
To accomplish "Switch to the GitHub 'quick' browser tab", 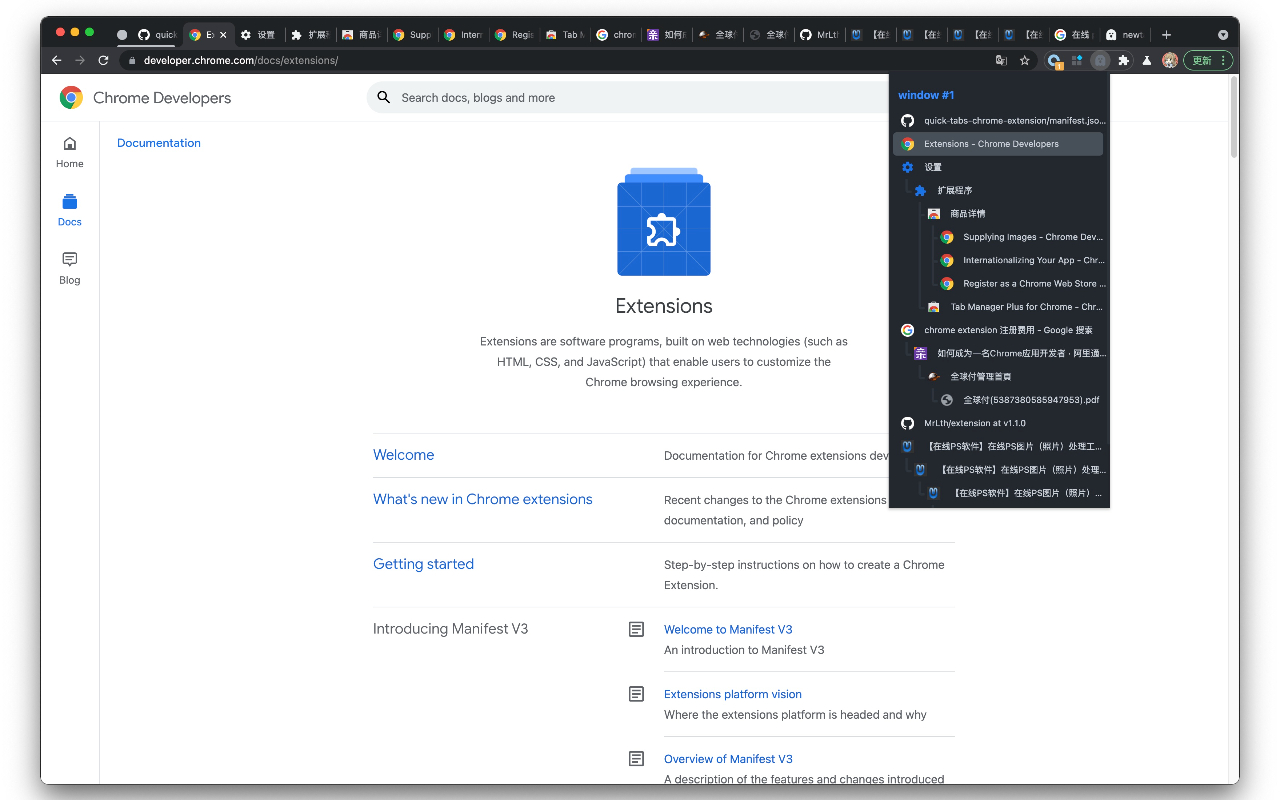I will tap(157, 34).
